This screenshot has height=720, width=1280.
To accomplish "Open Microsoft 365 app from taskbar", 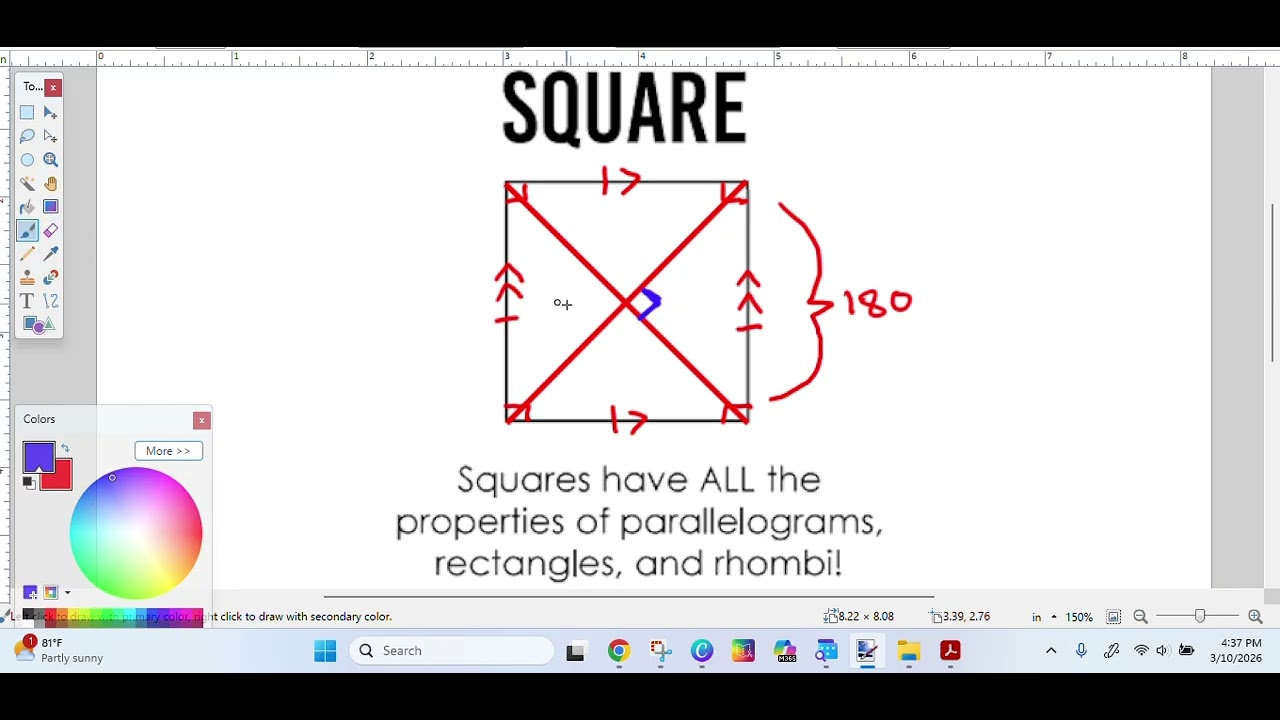I will (785, 651).
